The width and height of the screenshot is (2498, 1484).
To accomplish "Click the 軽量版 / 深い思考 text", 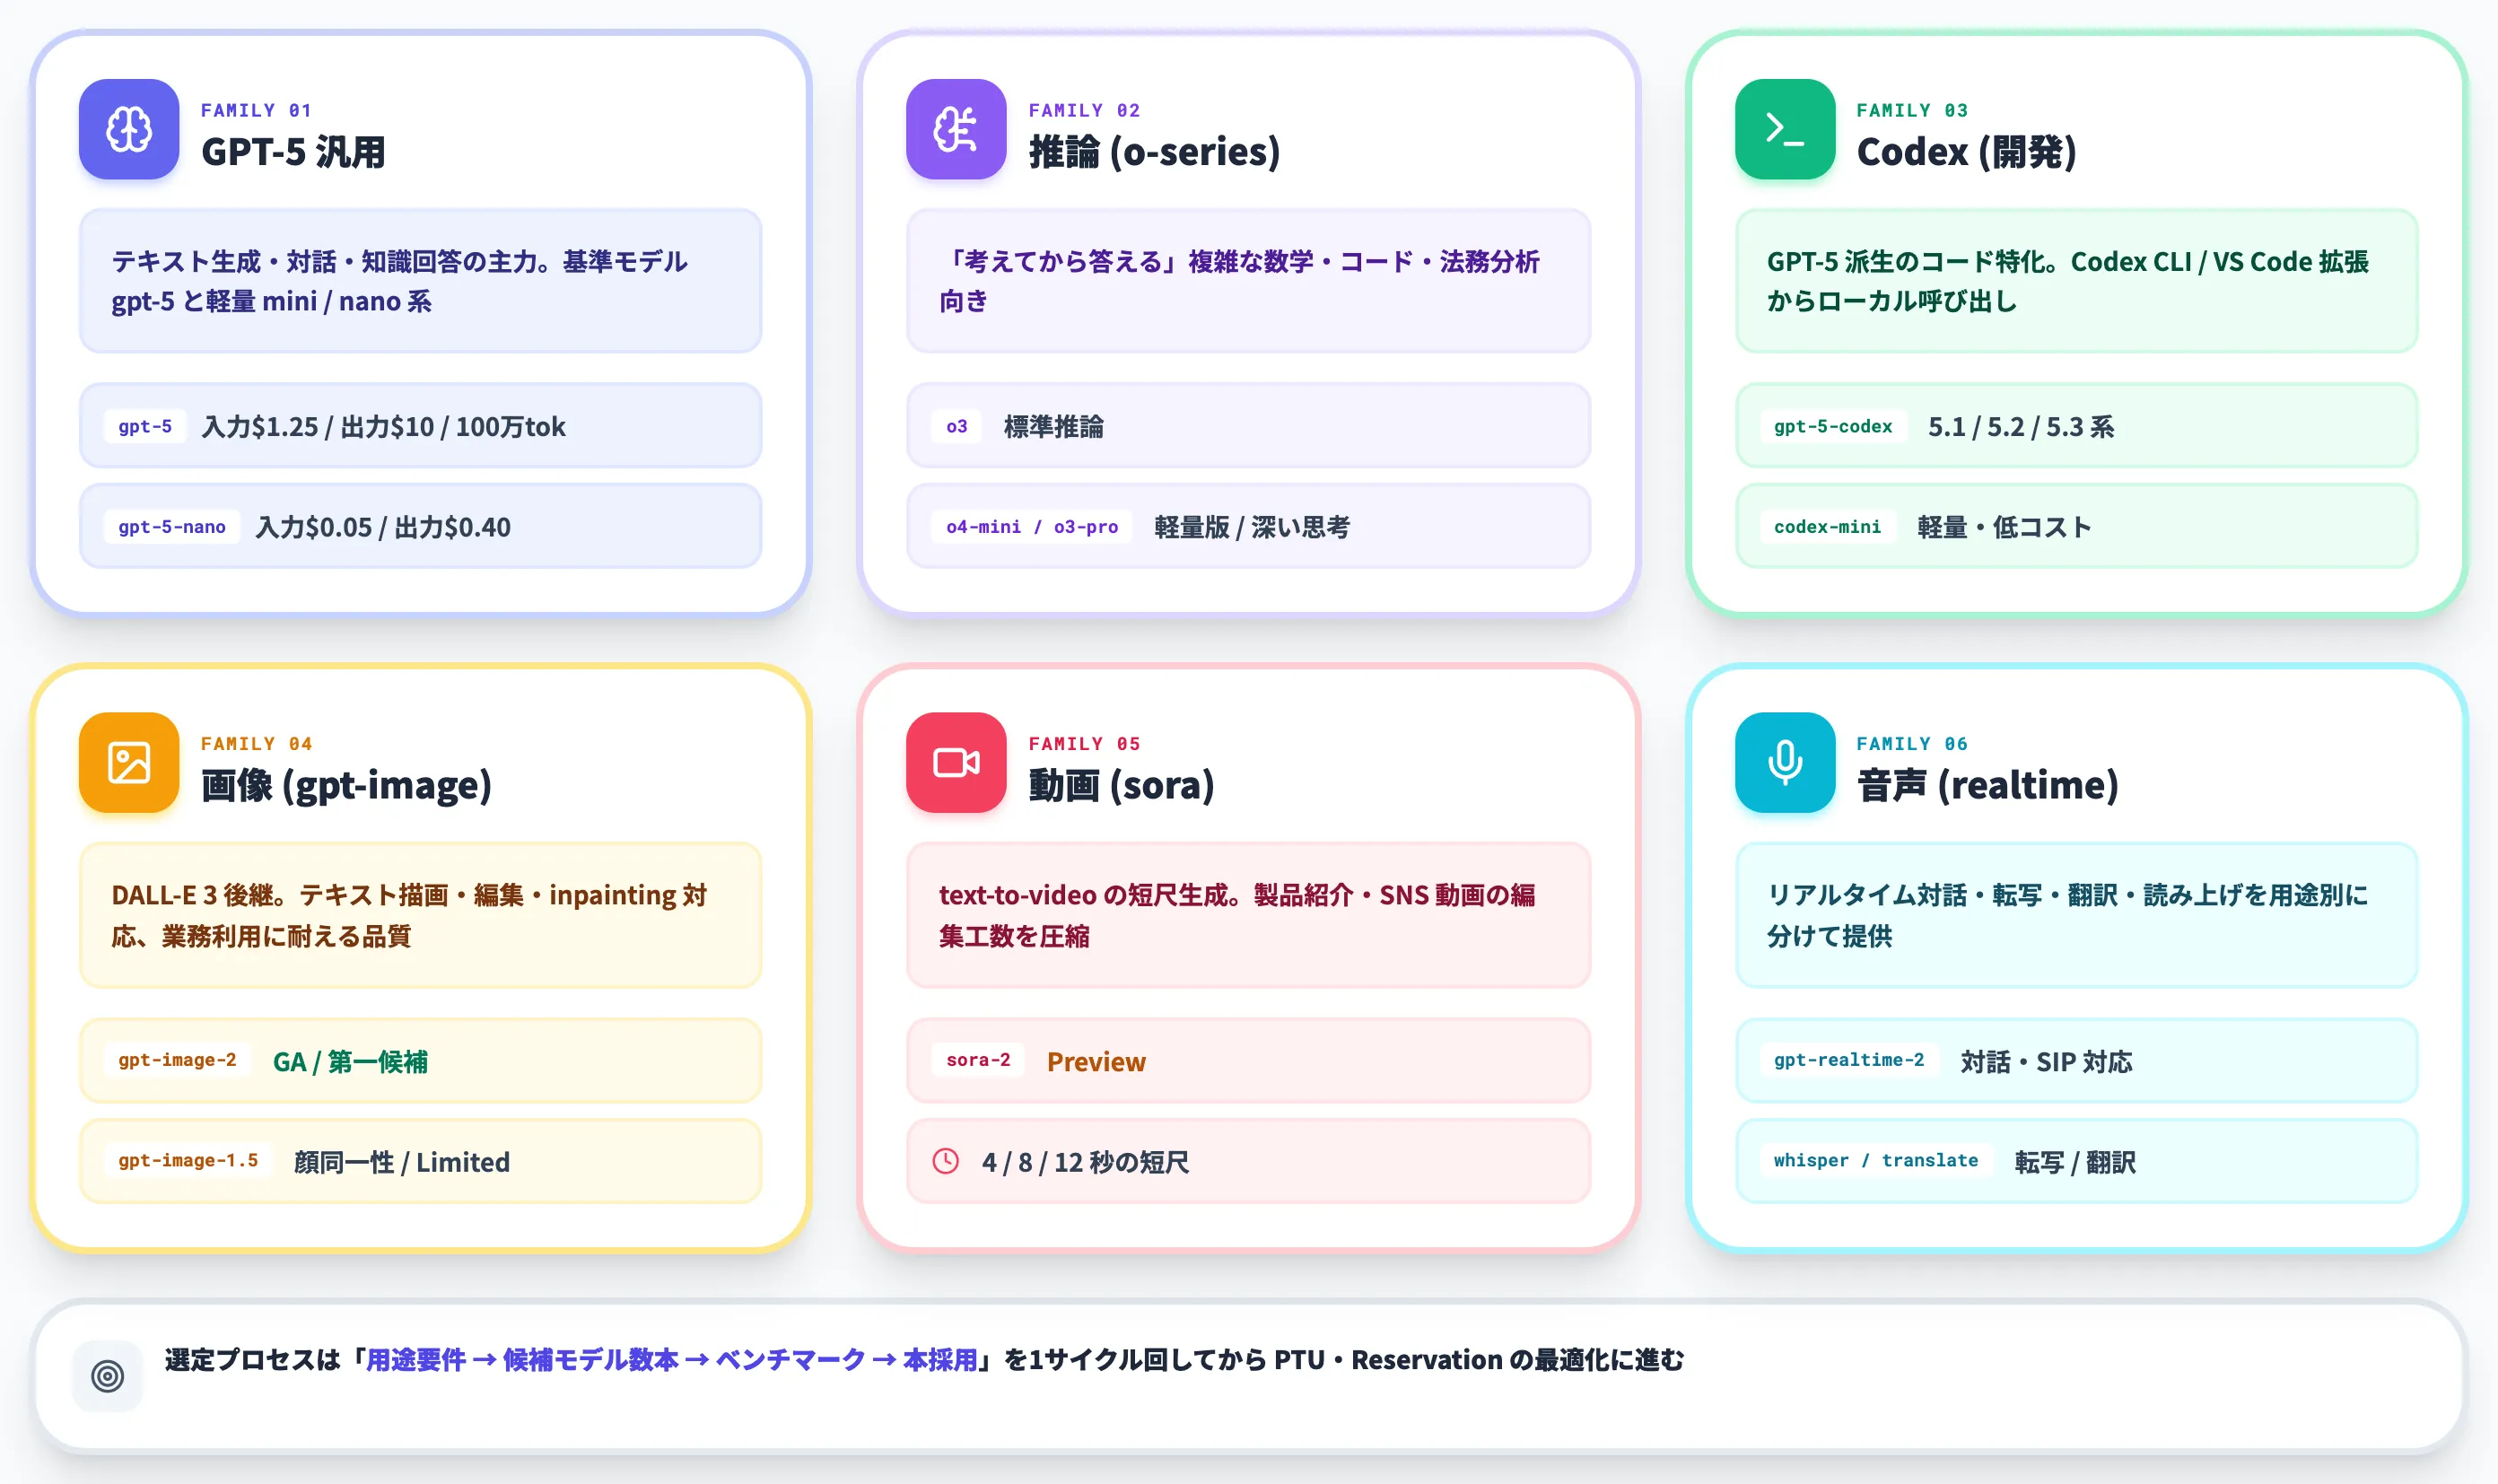I will [x=1251, y=527].
